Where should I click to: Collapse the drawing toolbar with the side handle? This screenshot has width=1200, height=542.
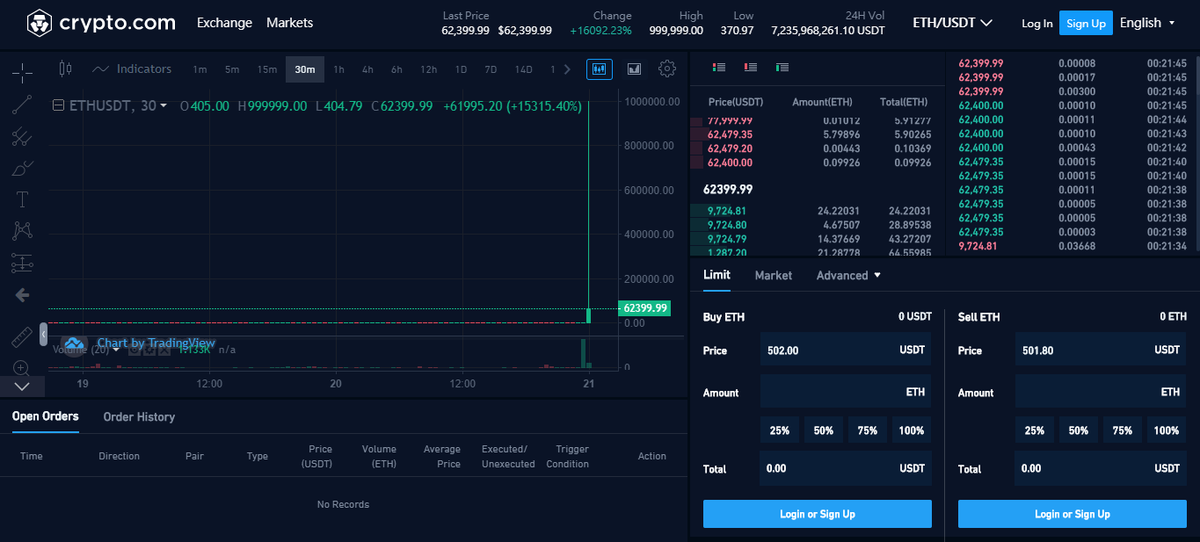(43, 334)
